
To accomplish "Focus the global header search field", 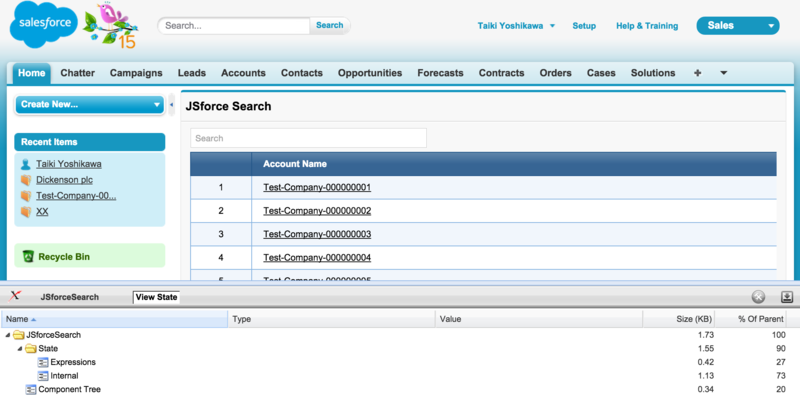I will click(x=236, y=26).
